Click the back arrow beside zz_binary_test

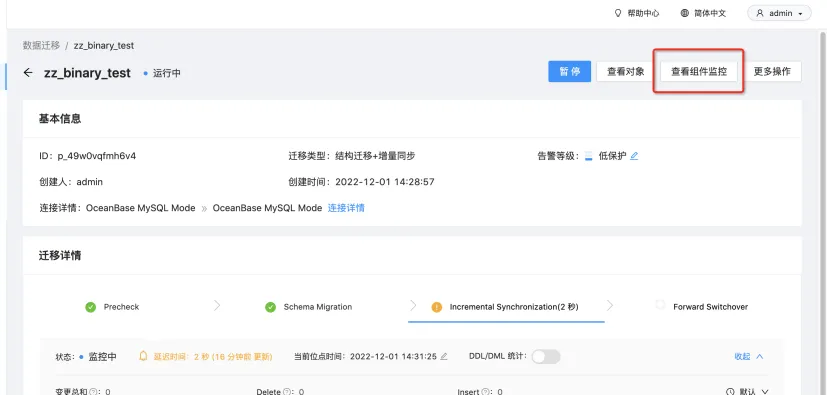coord(28,73)
